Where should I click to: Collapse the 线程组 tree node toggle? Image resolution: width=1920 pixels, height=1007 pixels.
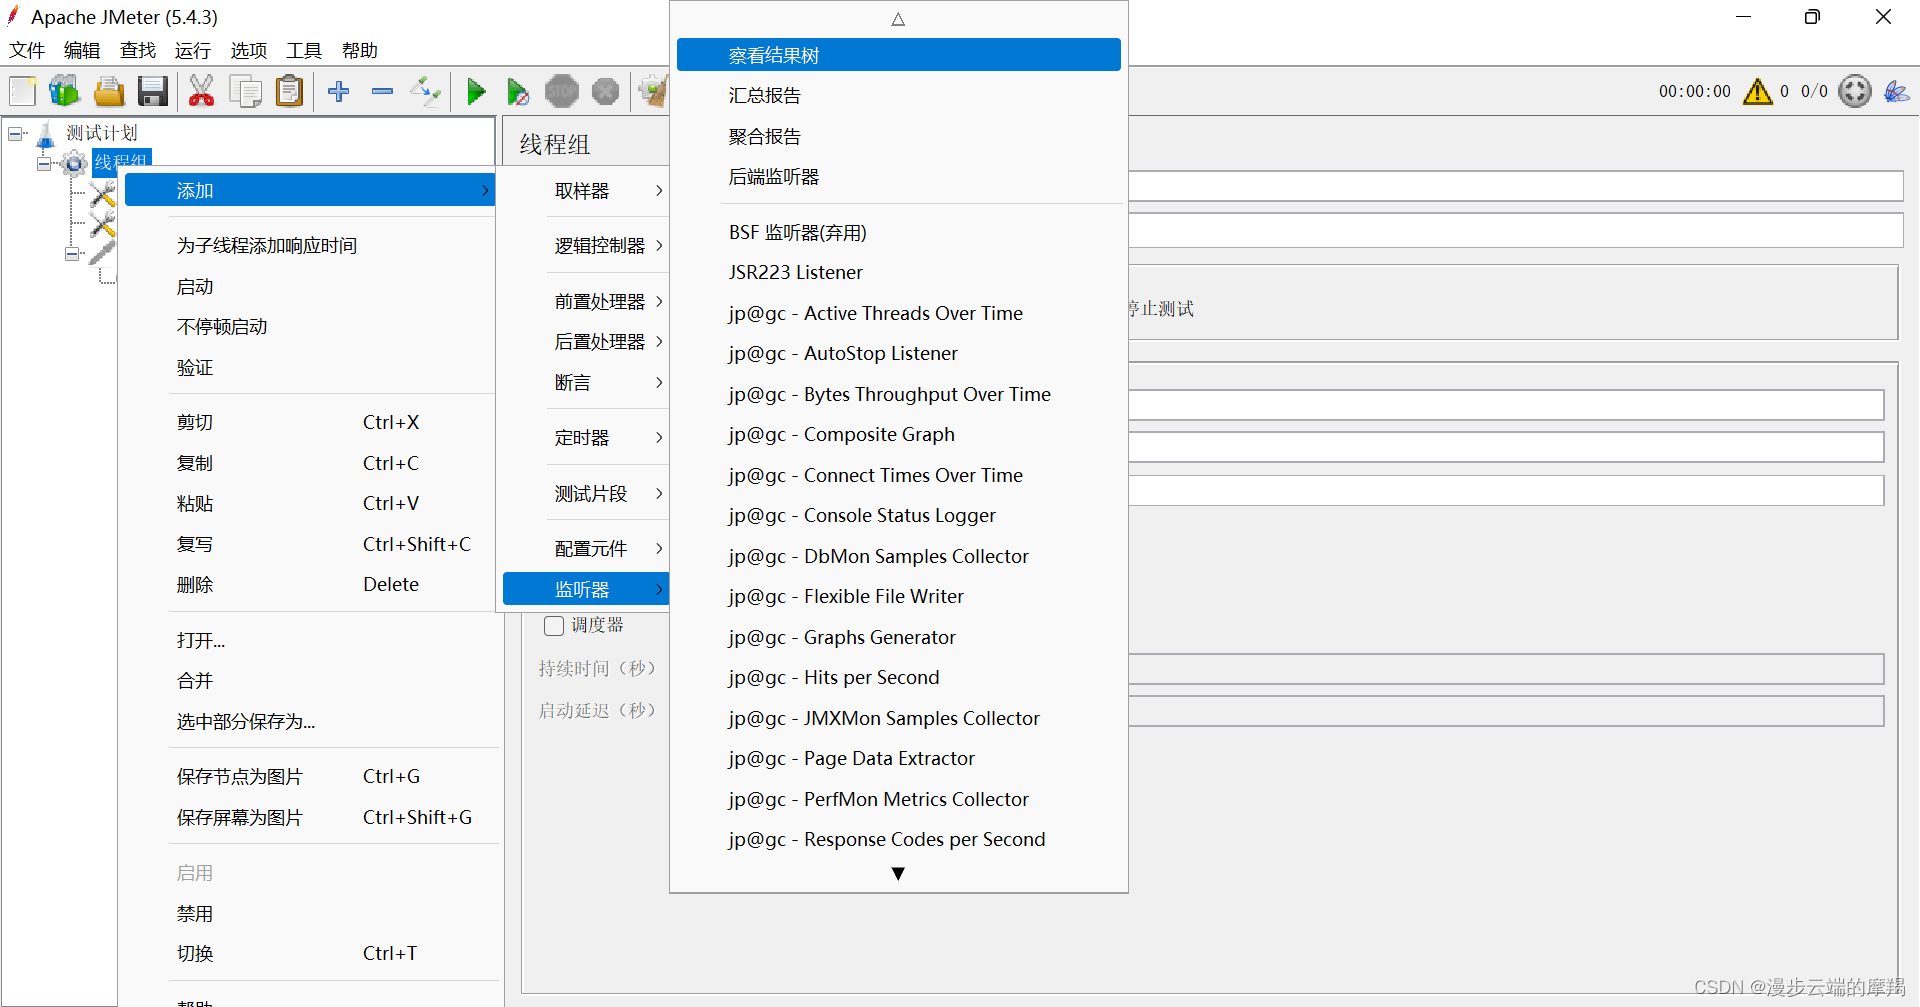(44, 162)
